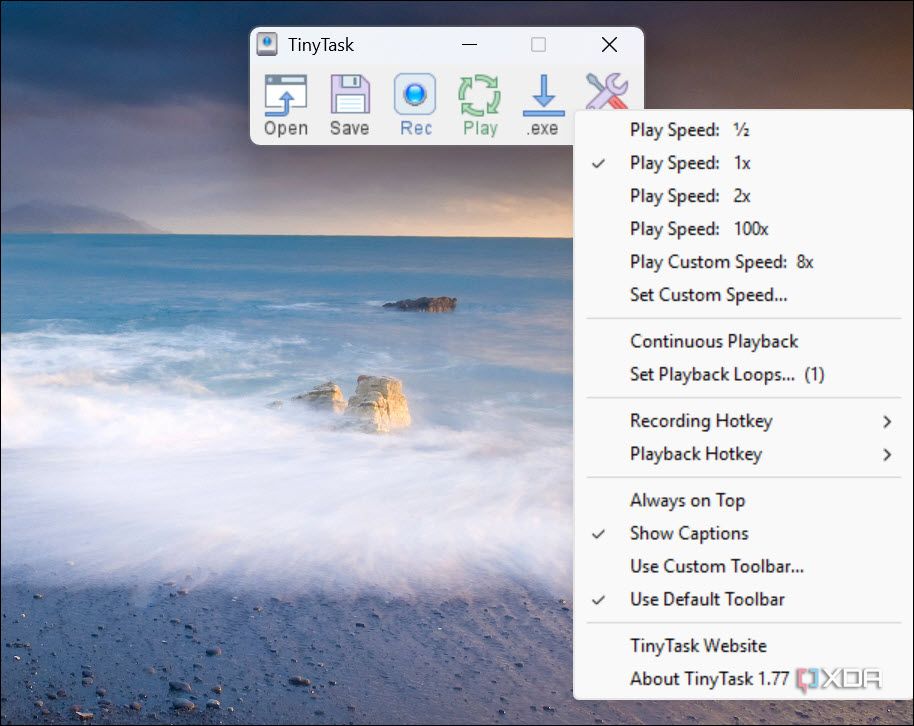Select Play Speed 1x option

pos(689,163)
